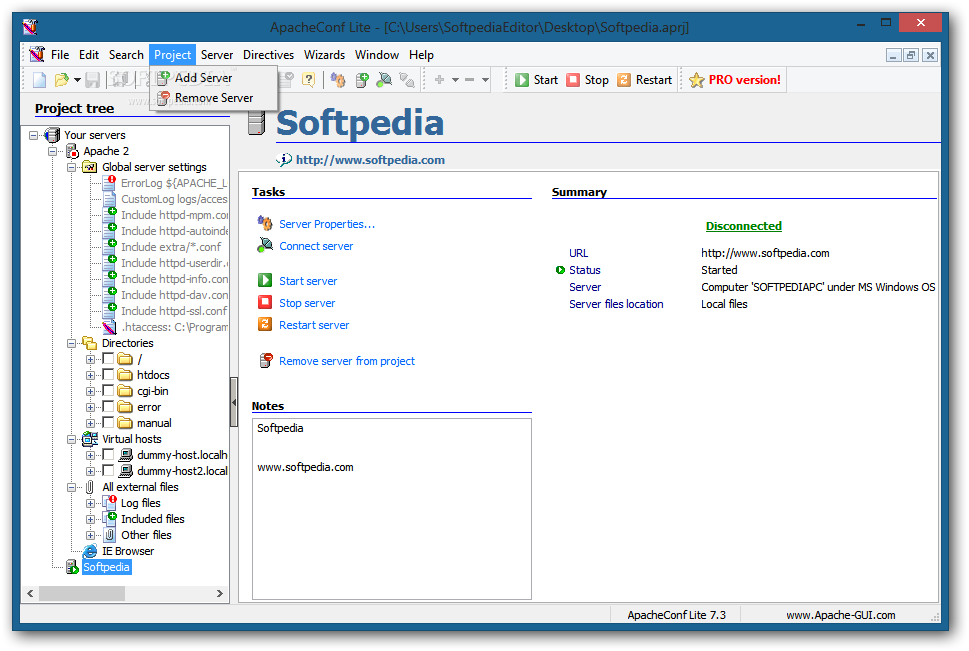Open the Directives menu
This screenshot has height=651, width=969.
pos(268,54)
